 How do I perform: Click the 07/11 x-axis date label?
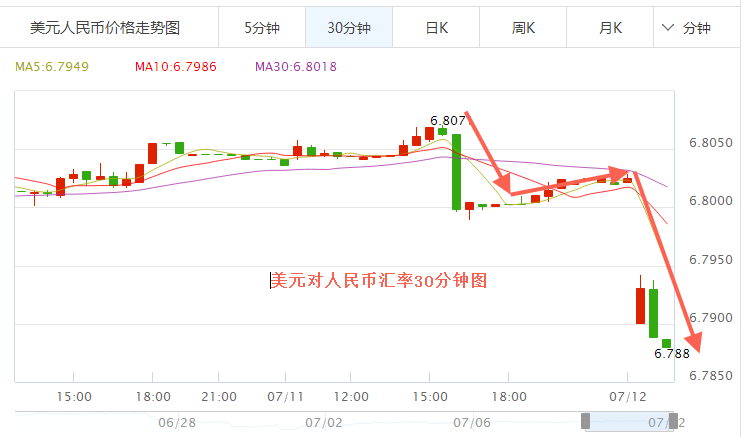(x=285, y=396)
